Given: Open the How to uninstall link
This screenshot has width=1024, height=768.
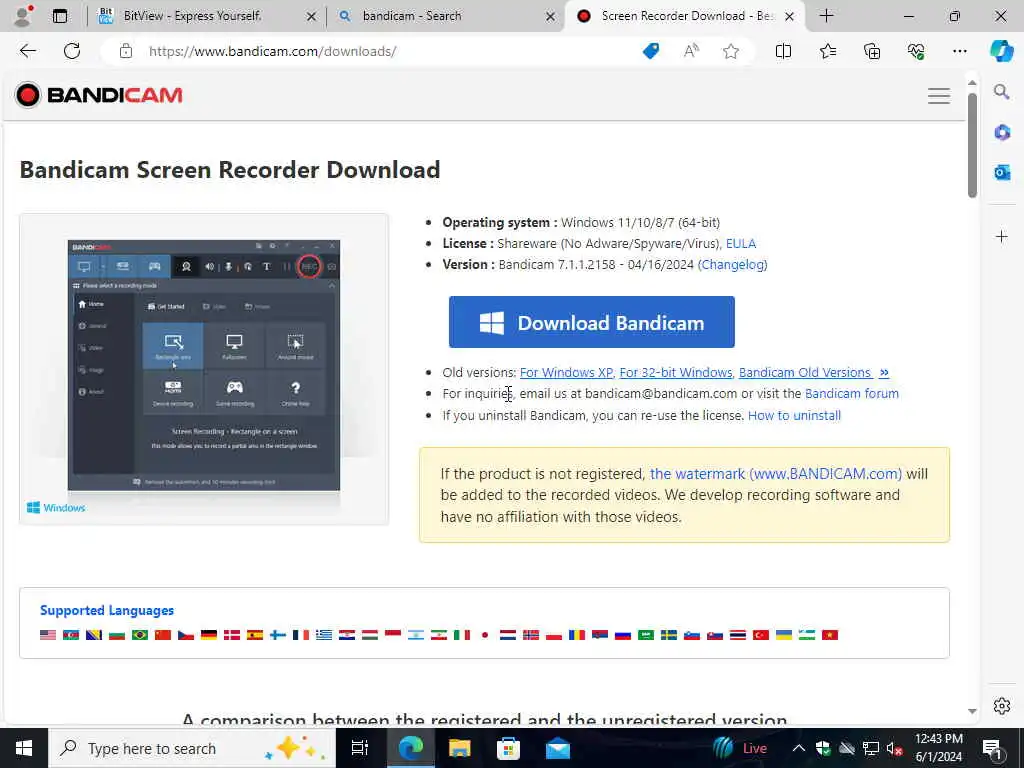Looking at the screenshot, I should point(794,415).
